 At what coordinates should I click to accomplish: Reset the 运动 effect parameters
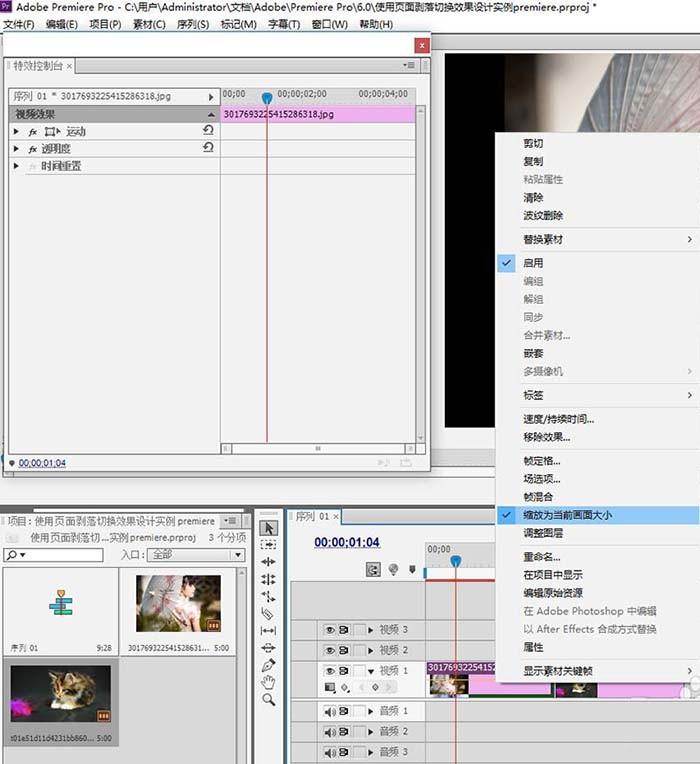(x=208, y=131)
